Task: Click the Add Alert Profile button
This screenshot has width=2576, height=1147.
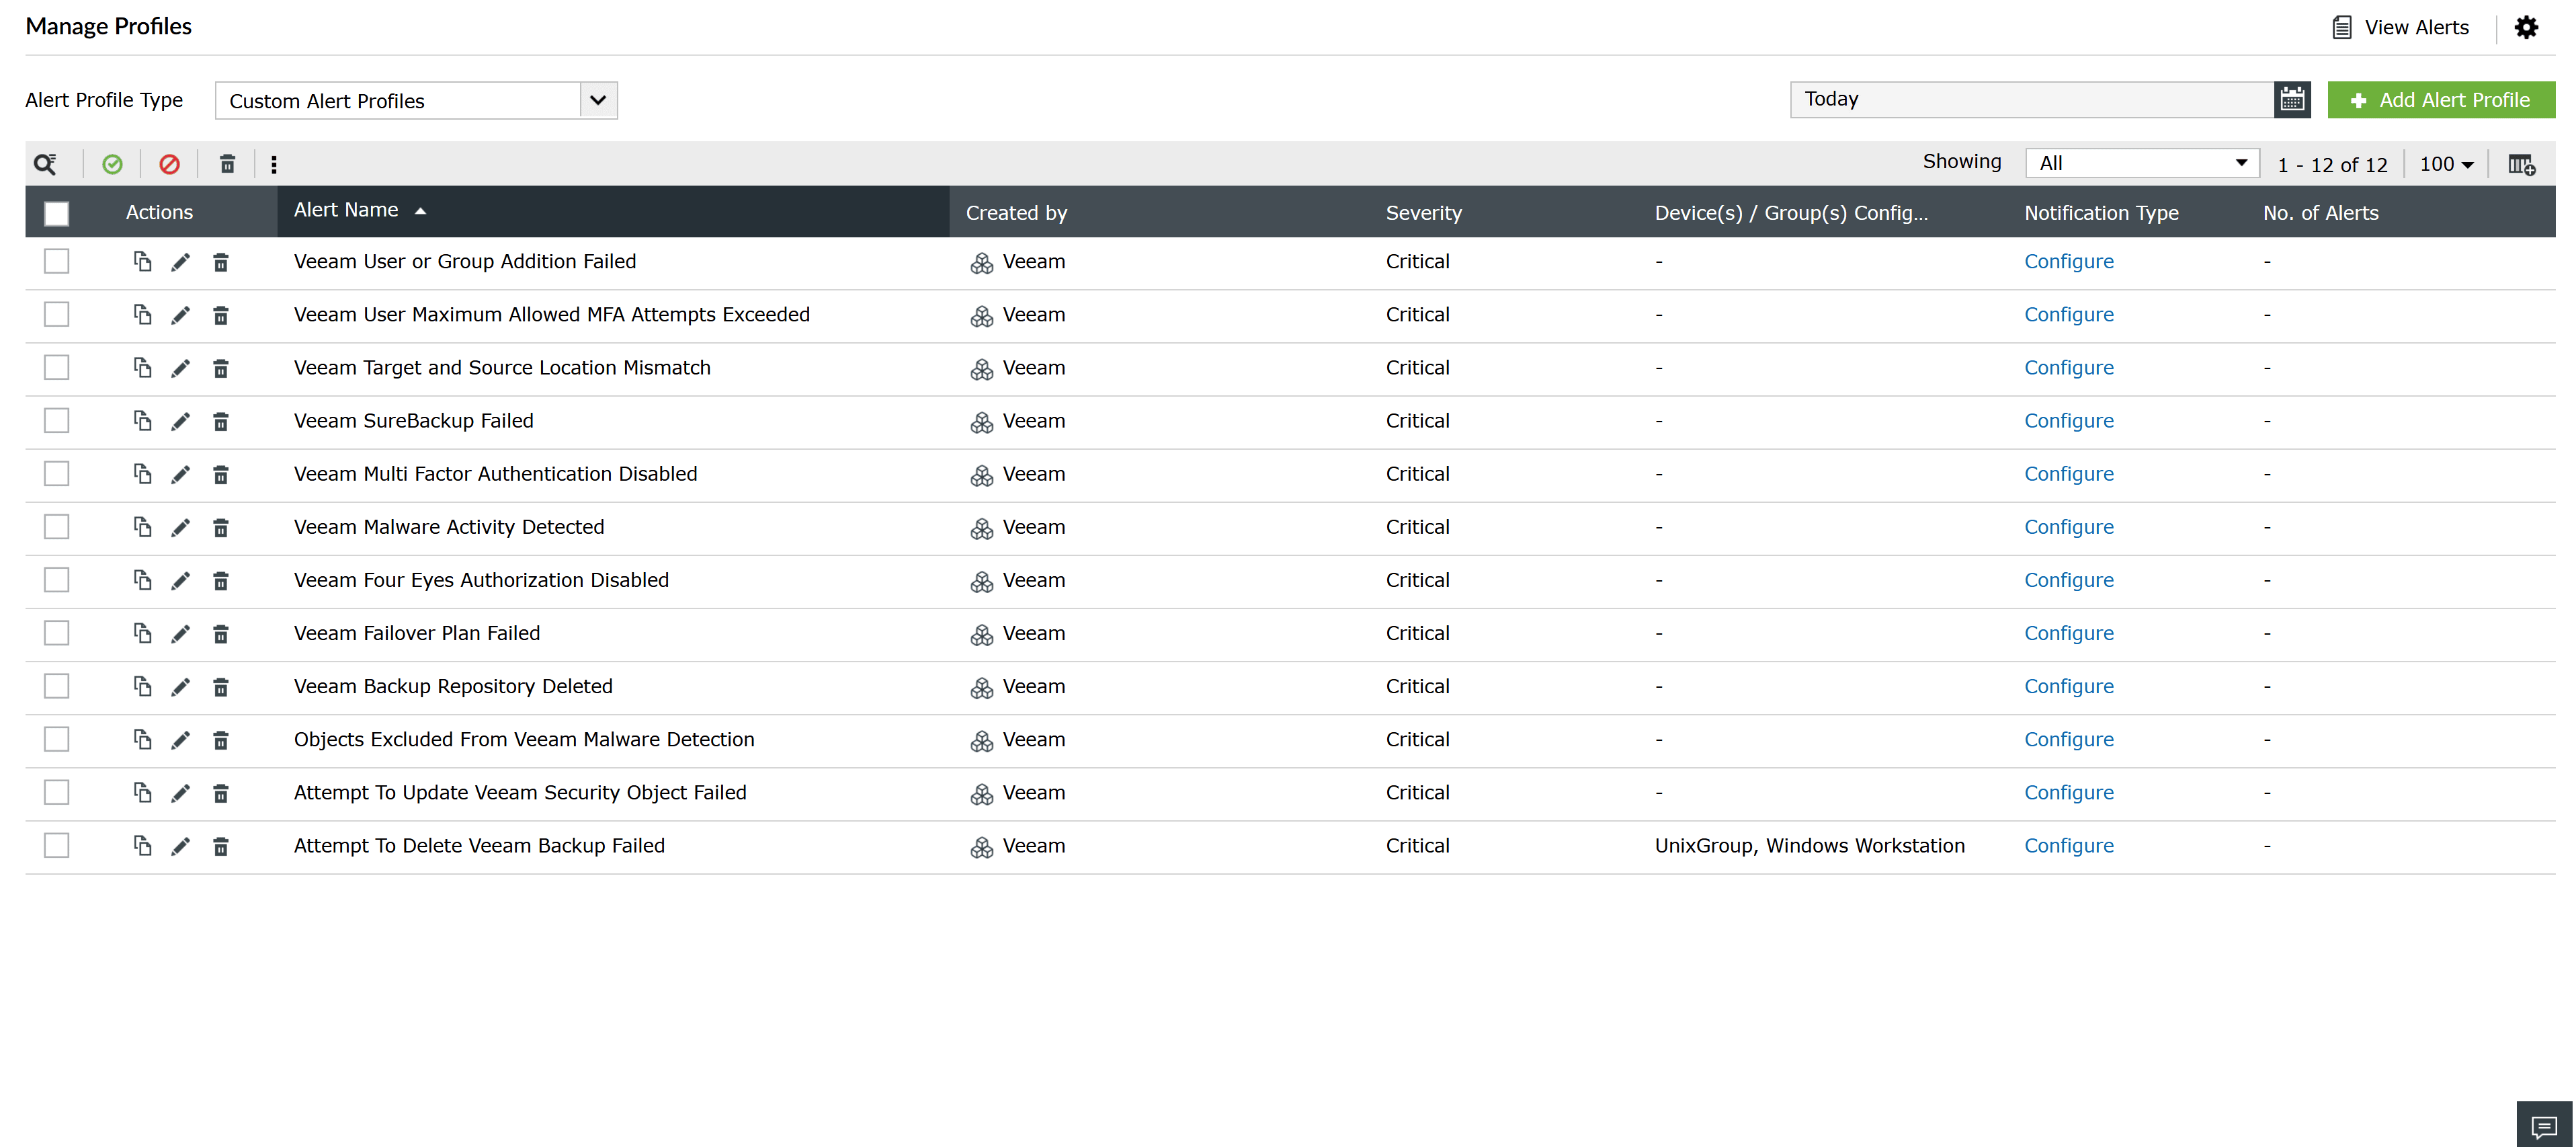Action: (2441, 100)
